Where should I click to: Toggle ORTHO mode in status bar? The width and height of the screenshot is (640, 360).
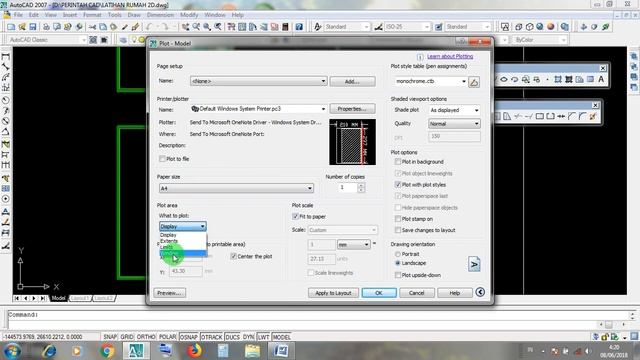146,337
